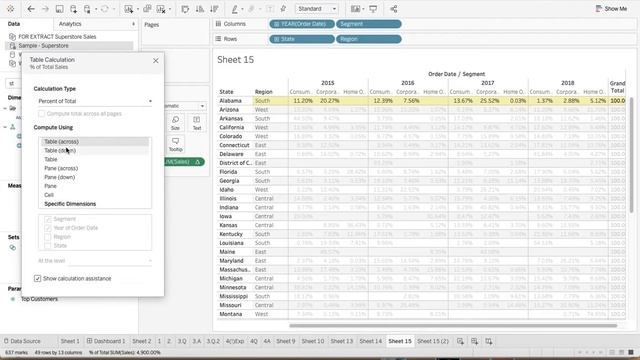
Task: Click the Segment pill on Columns
Action: 369,24
